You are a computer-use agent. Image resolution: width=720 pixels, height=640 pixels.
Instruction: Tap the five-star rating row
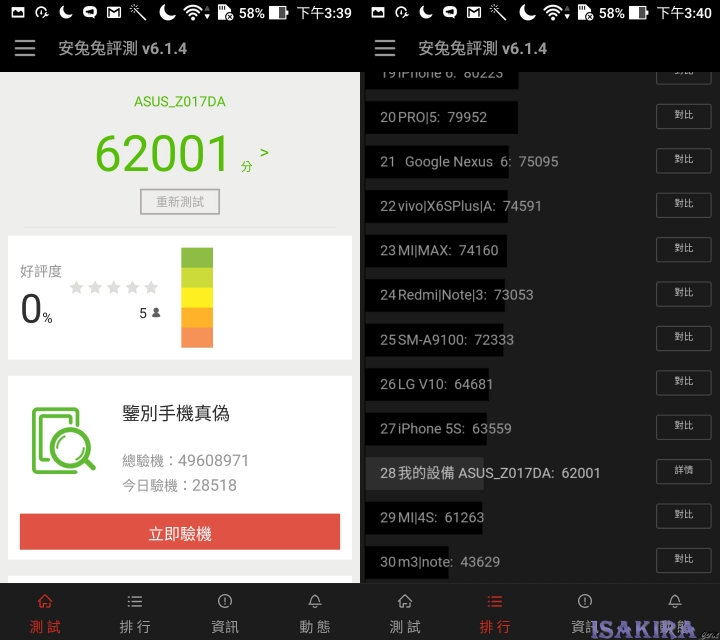click(114, 288)
